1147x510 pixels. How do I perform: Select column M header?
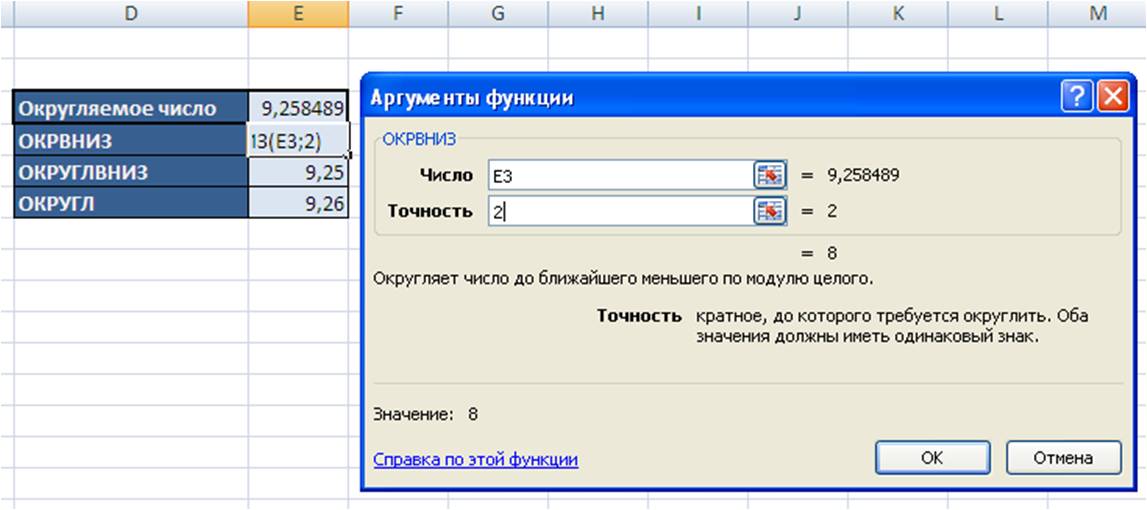point(1097,13)
